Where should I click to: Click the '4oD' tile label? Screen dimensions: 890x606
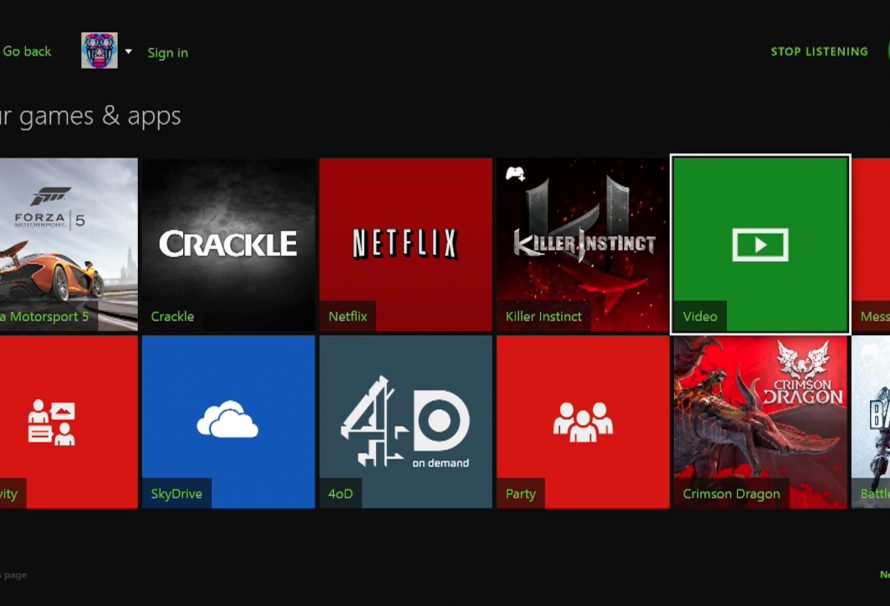[x=340, y=494]
